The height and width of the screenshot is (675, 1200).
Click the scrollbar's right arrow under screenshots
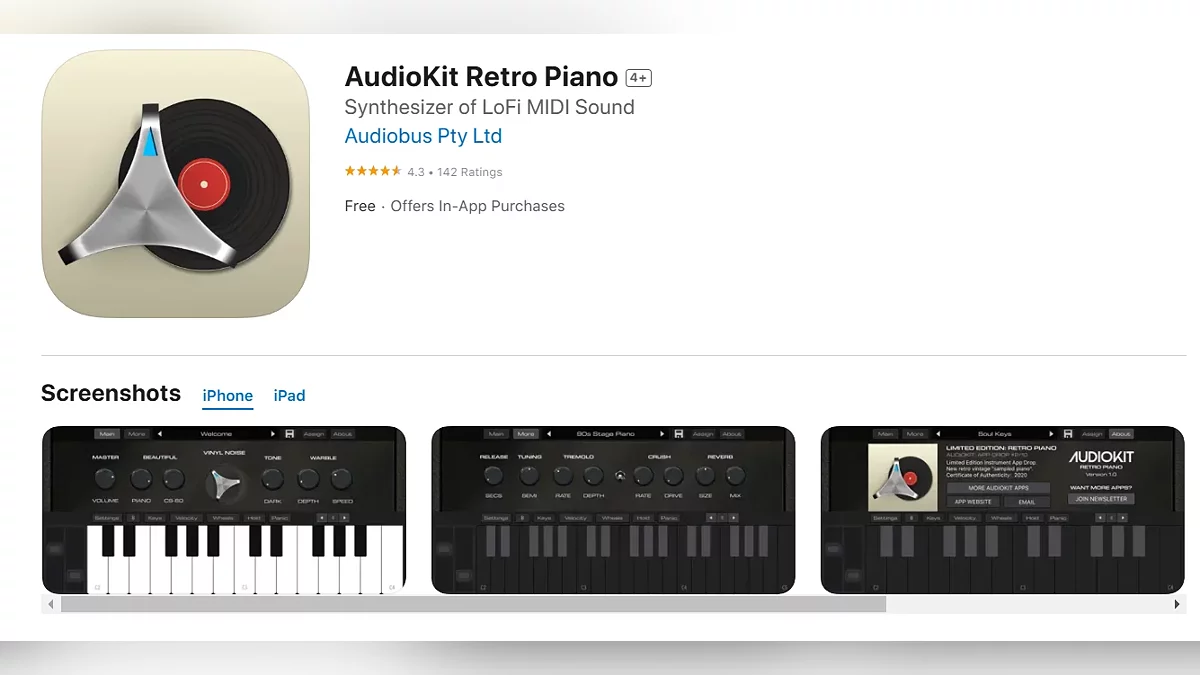[x=1177, y=604]
